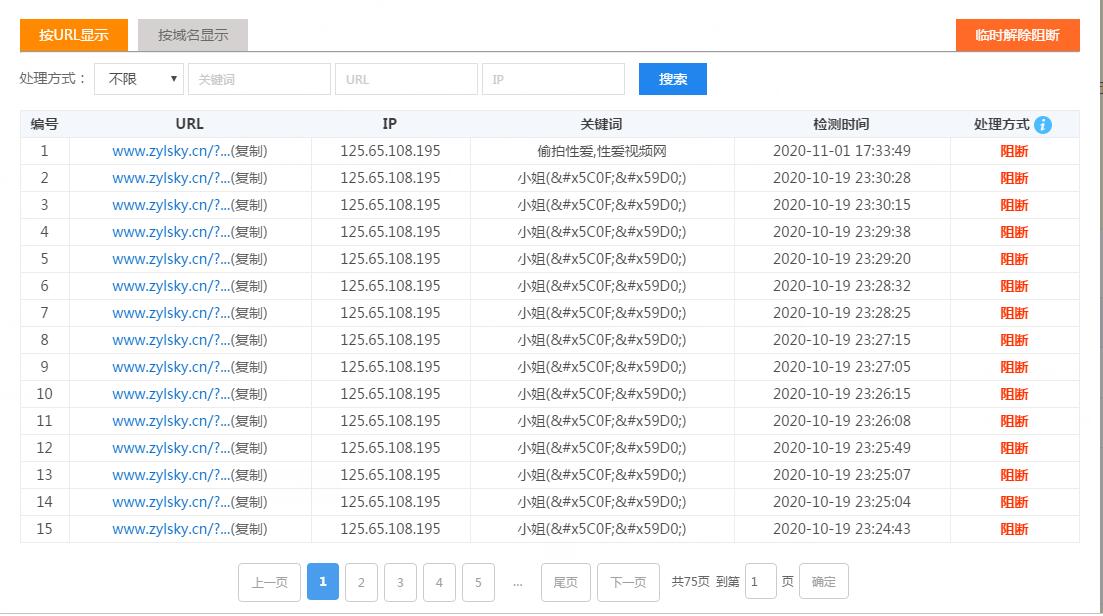
Task: Click the keyword cell in row 6
Action: [601, 286]
